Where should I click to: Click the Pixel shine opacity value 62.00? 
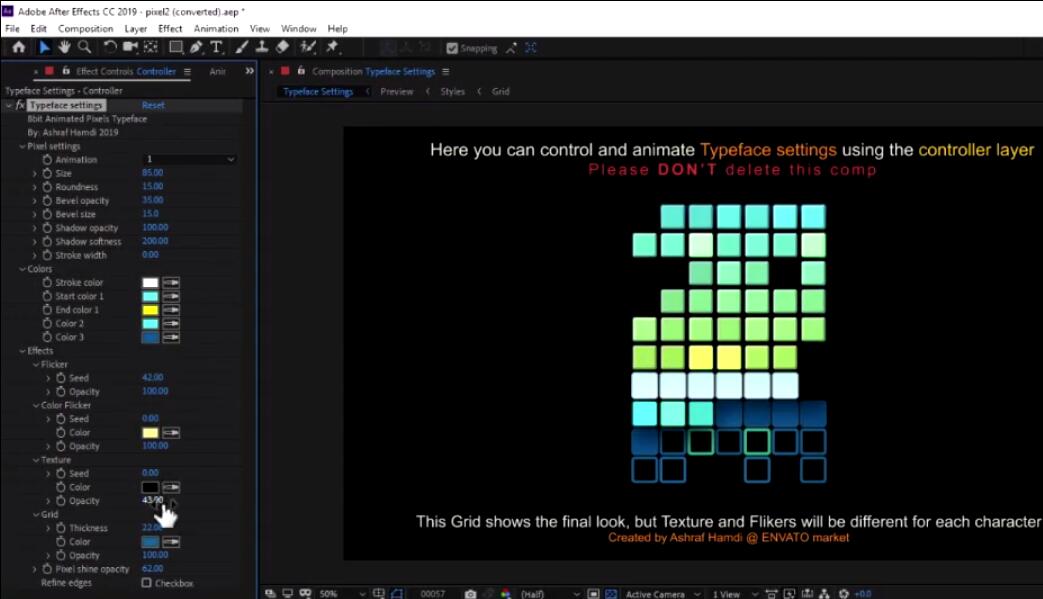pyautogui.click(x=152, y=568)
